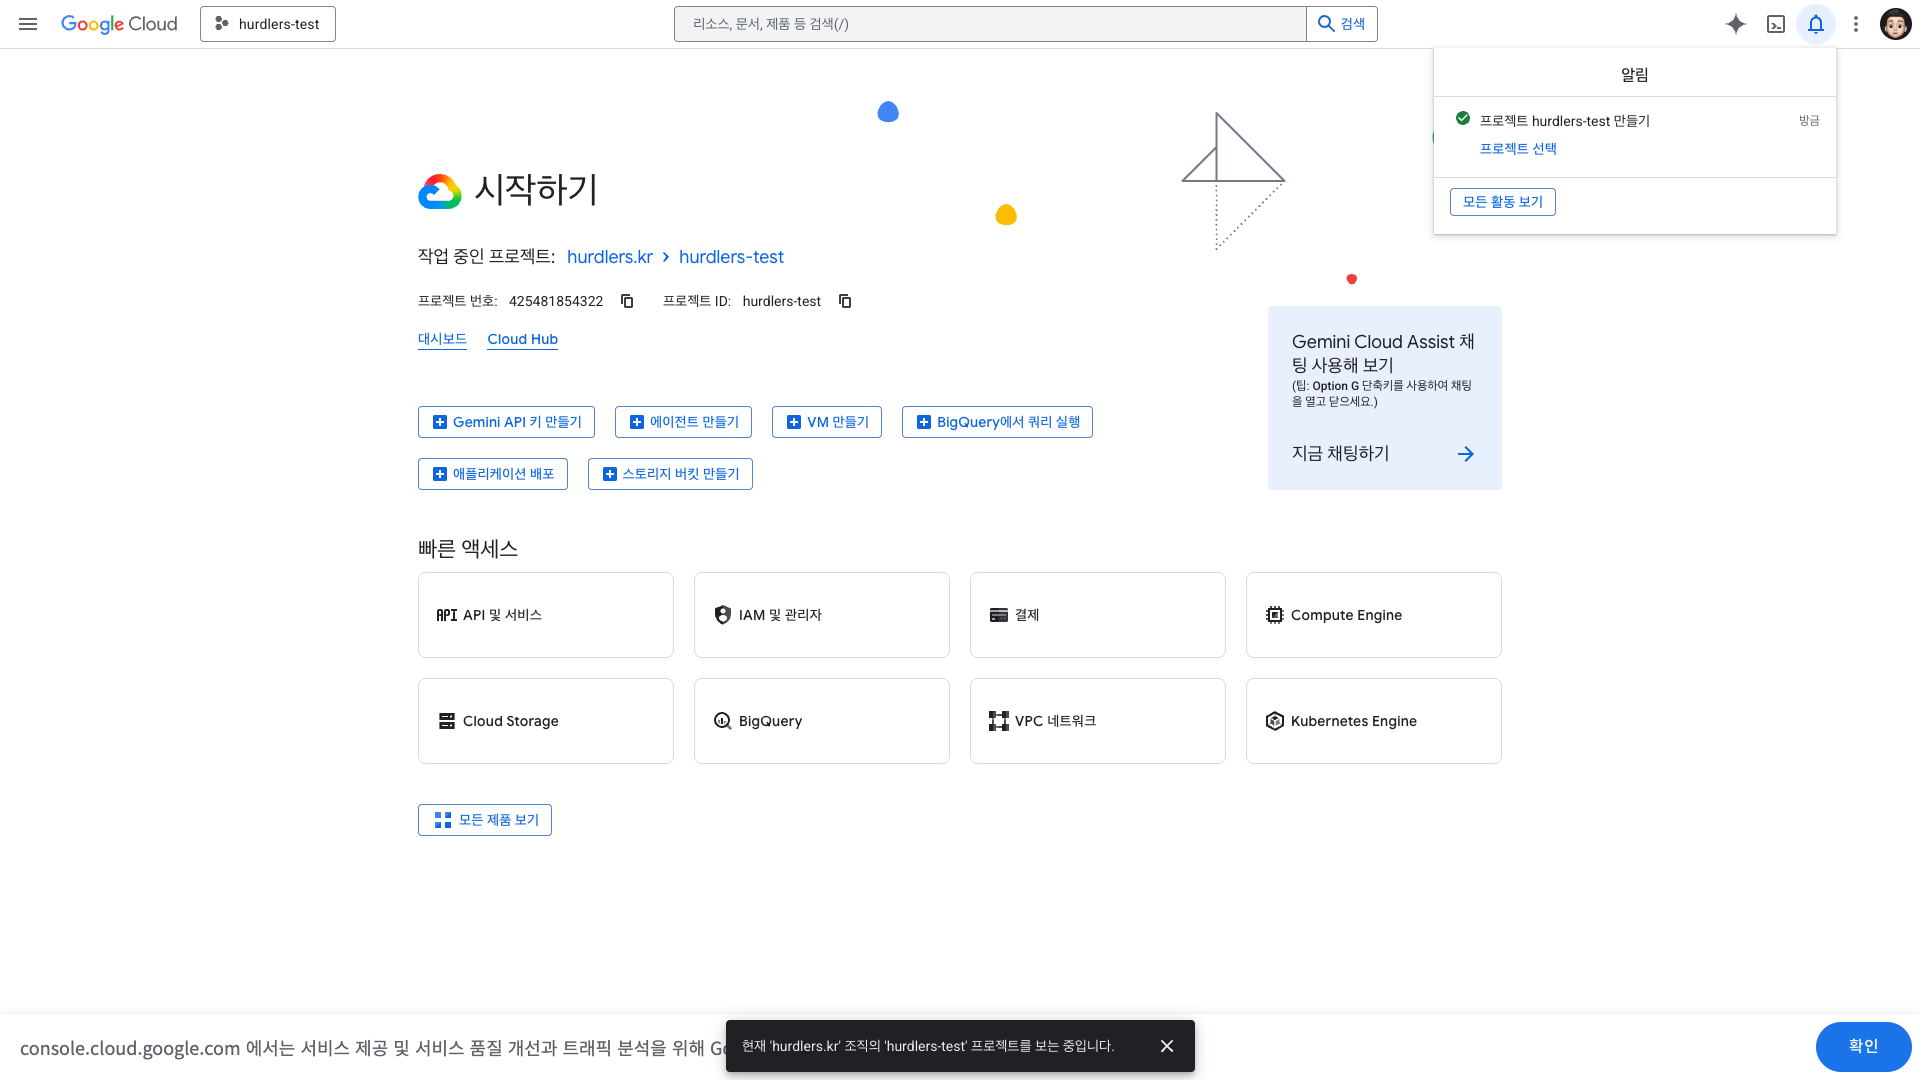Copy the project number
Screen dimensions: 1920x1080
click(627, 301)
